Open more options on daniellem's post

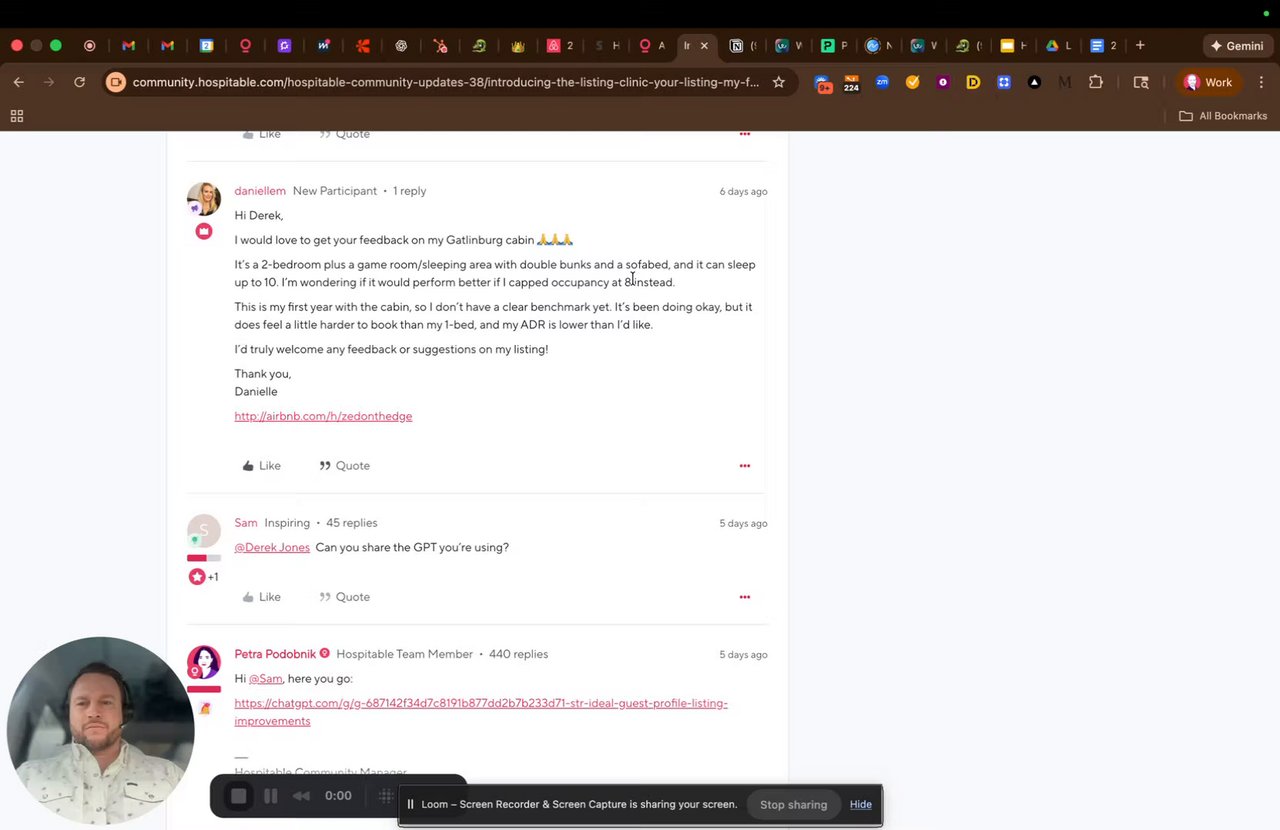(x=745, y=466)
